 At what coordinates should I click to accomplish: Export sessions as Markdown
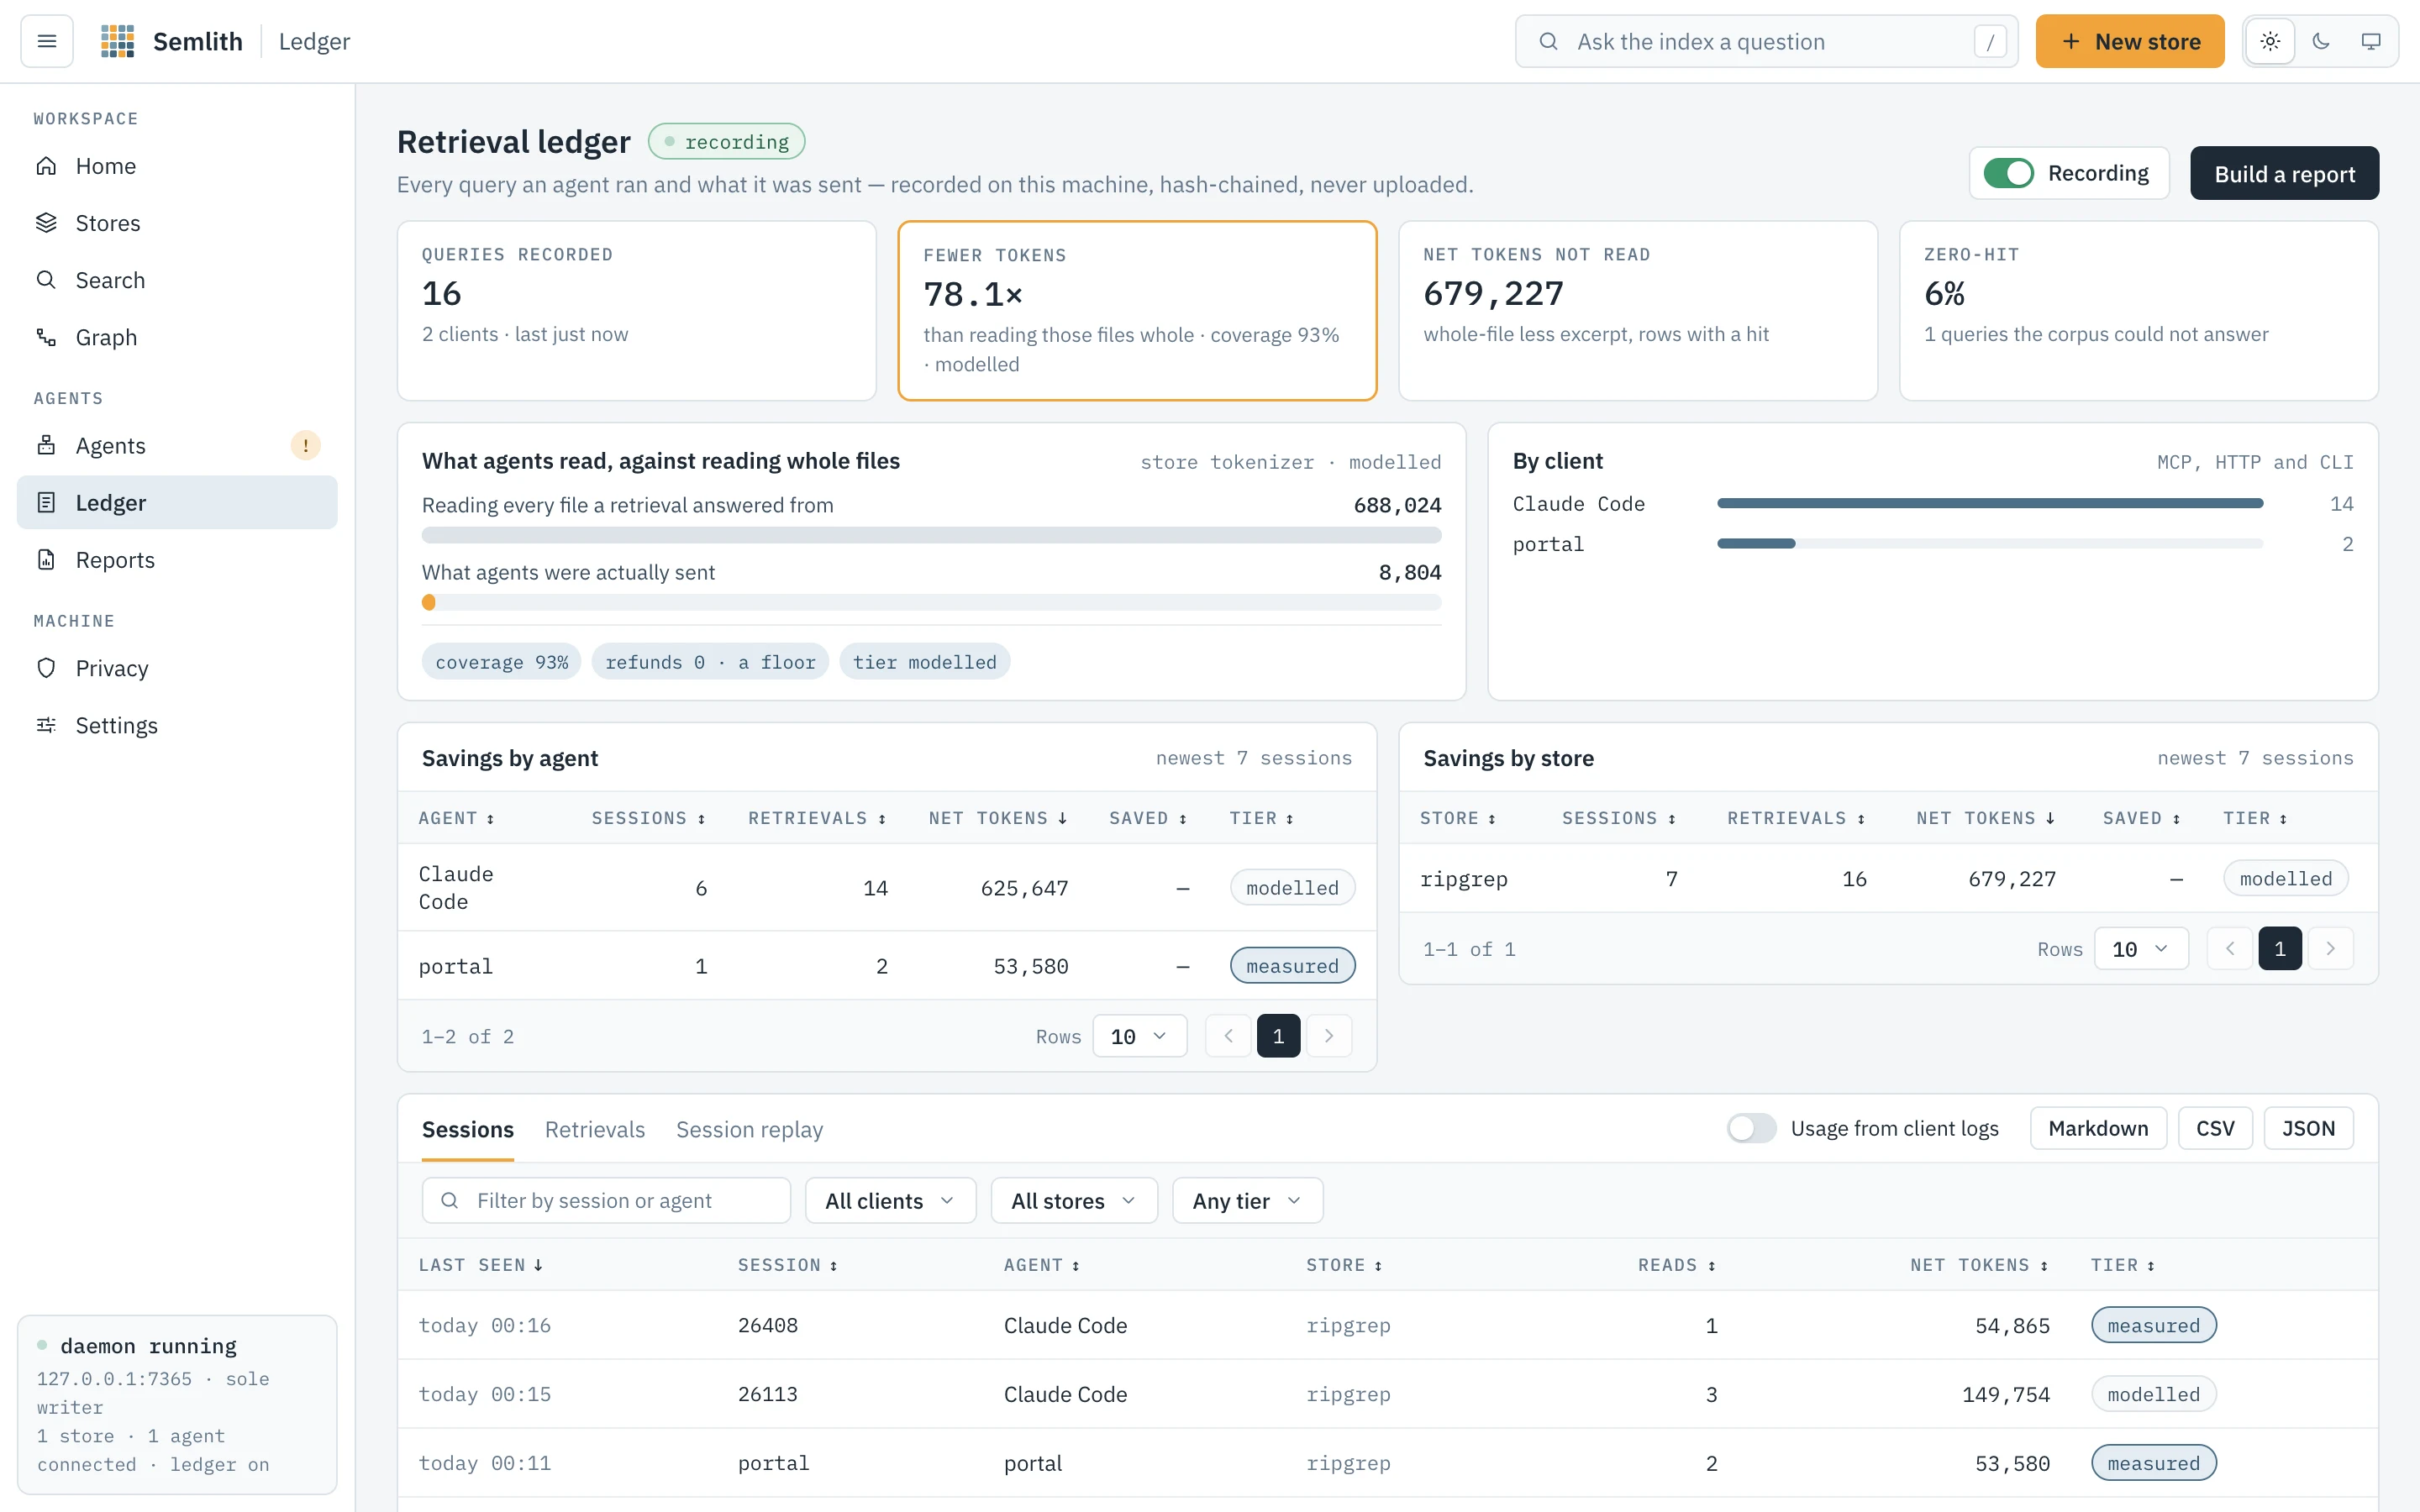point(2098,1128)
